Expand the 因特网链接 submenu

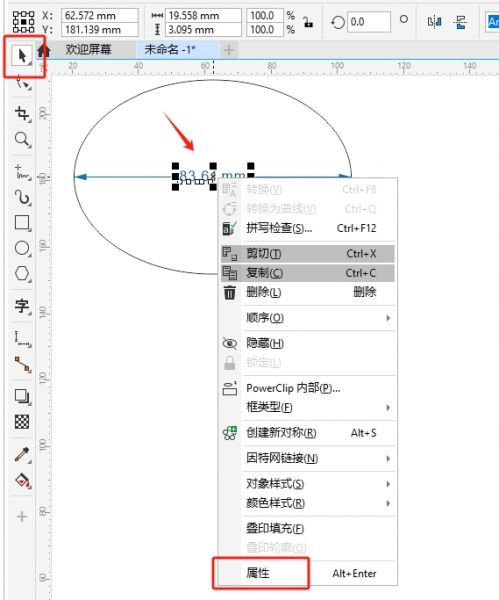coord(308,458)
